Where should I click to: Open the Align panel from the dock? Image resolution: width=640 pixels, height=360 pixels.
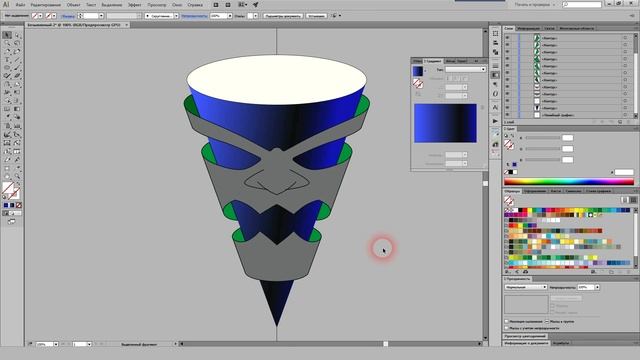coord(495,43)
